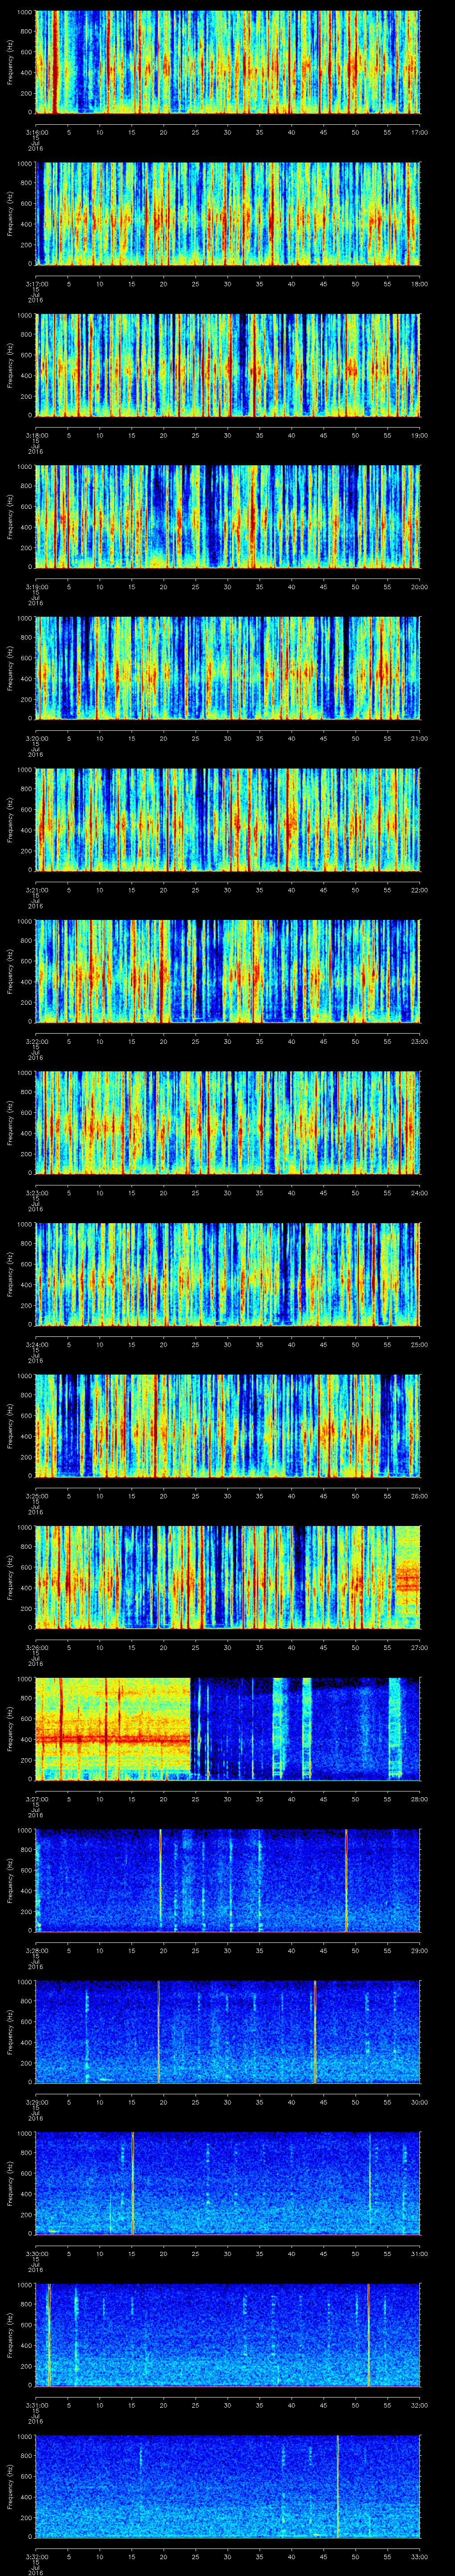Click the 3:25:00 start time label
This screenshot has height=2576, width=455.
(37, 1495)
